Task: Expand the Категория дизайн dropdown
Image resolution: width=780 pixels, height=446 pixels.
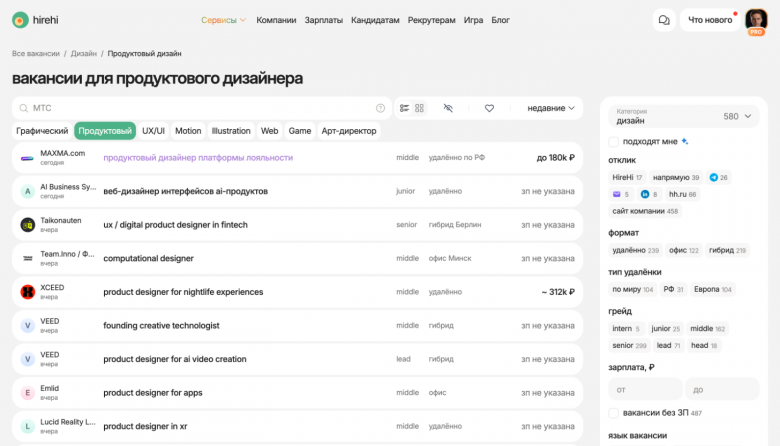Action: [683, 116]
